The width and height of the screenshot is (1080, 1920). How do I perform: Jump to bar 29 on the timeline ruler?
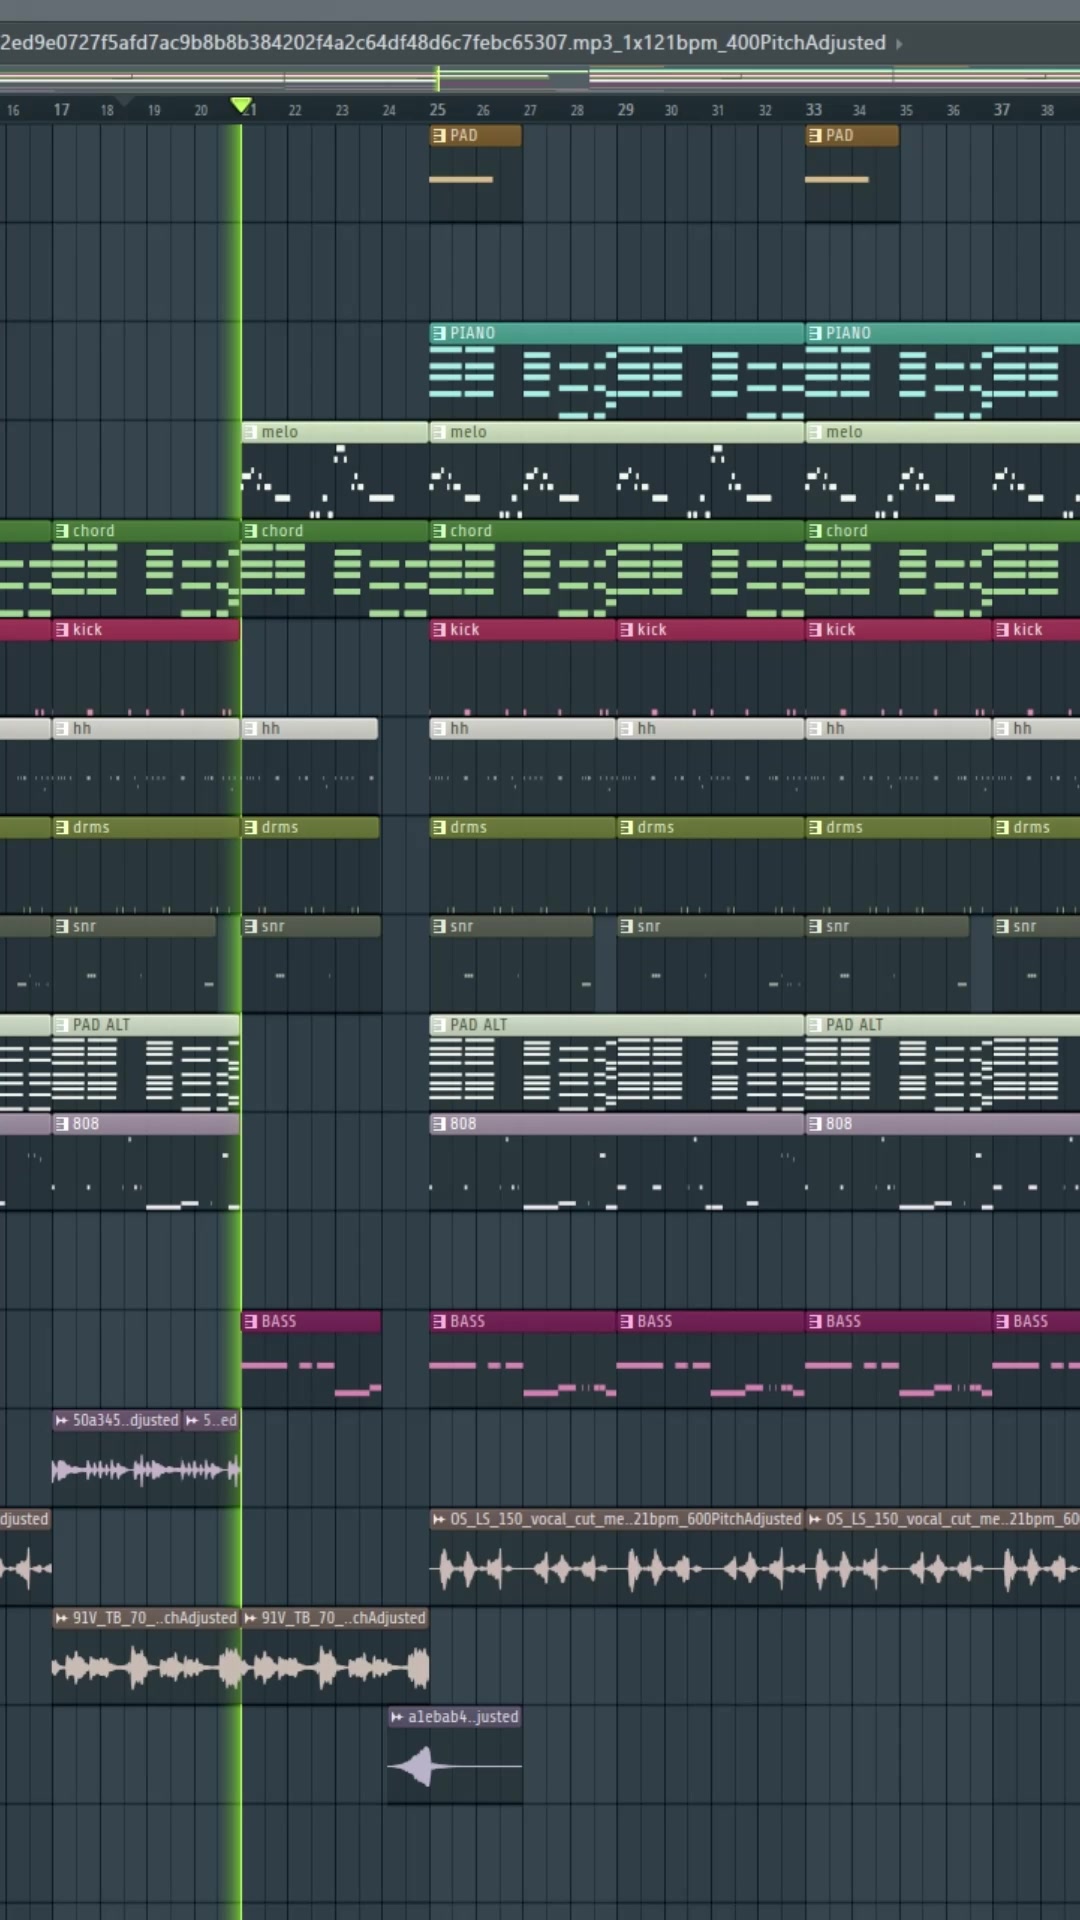(626, 110)
